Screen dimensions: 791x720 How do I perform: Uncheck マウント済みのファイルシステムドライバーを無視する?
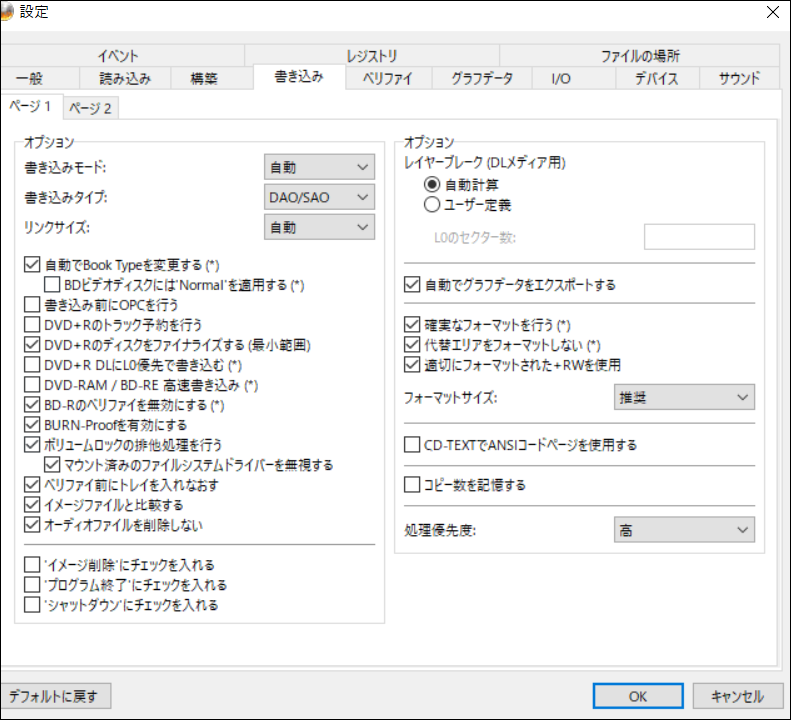tap(52, 465)
